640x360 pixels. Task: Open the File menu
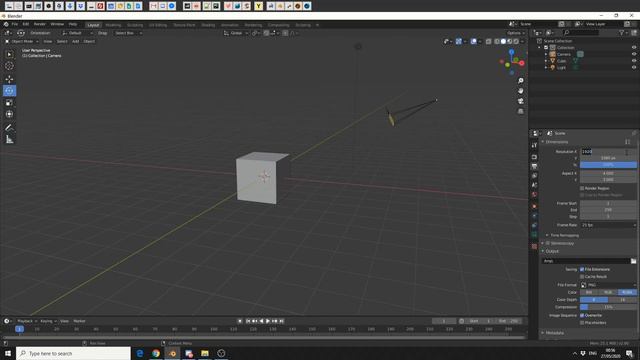click(x=15, y=24)
